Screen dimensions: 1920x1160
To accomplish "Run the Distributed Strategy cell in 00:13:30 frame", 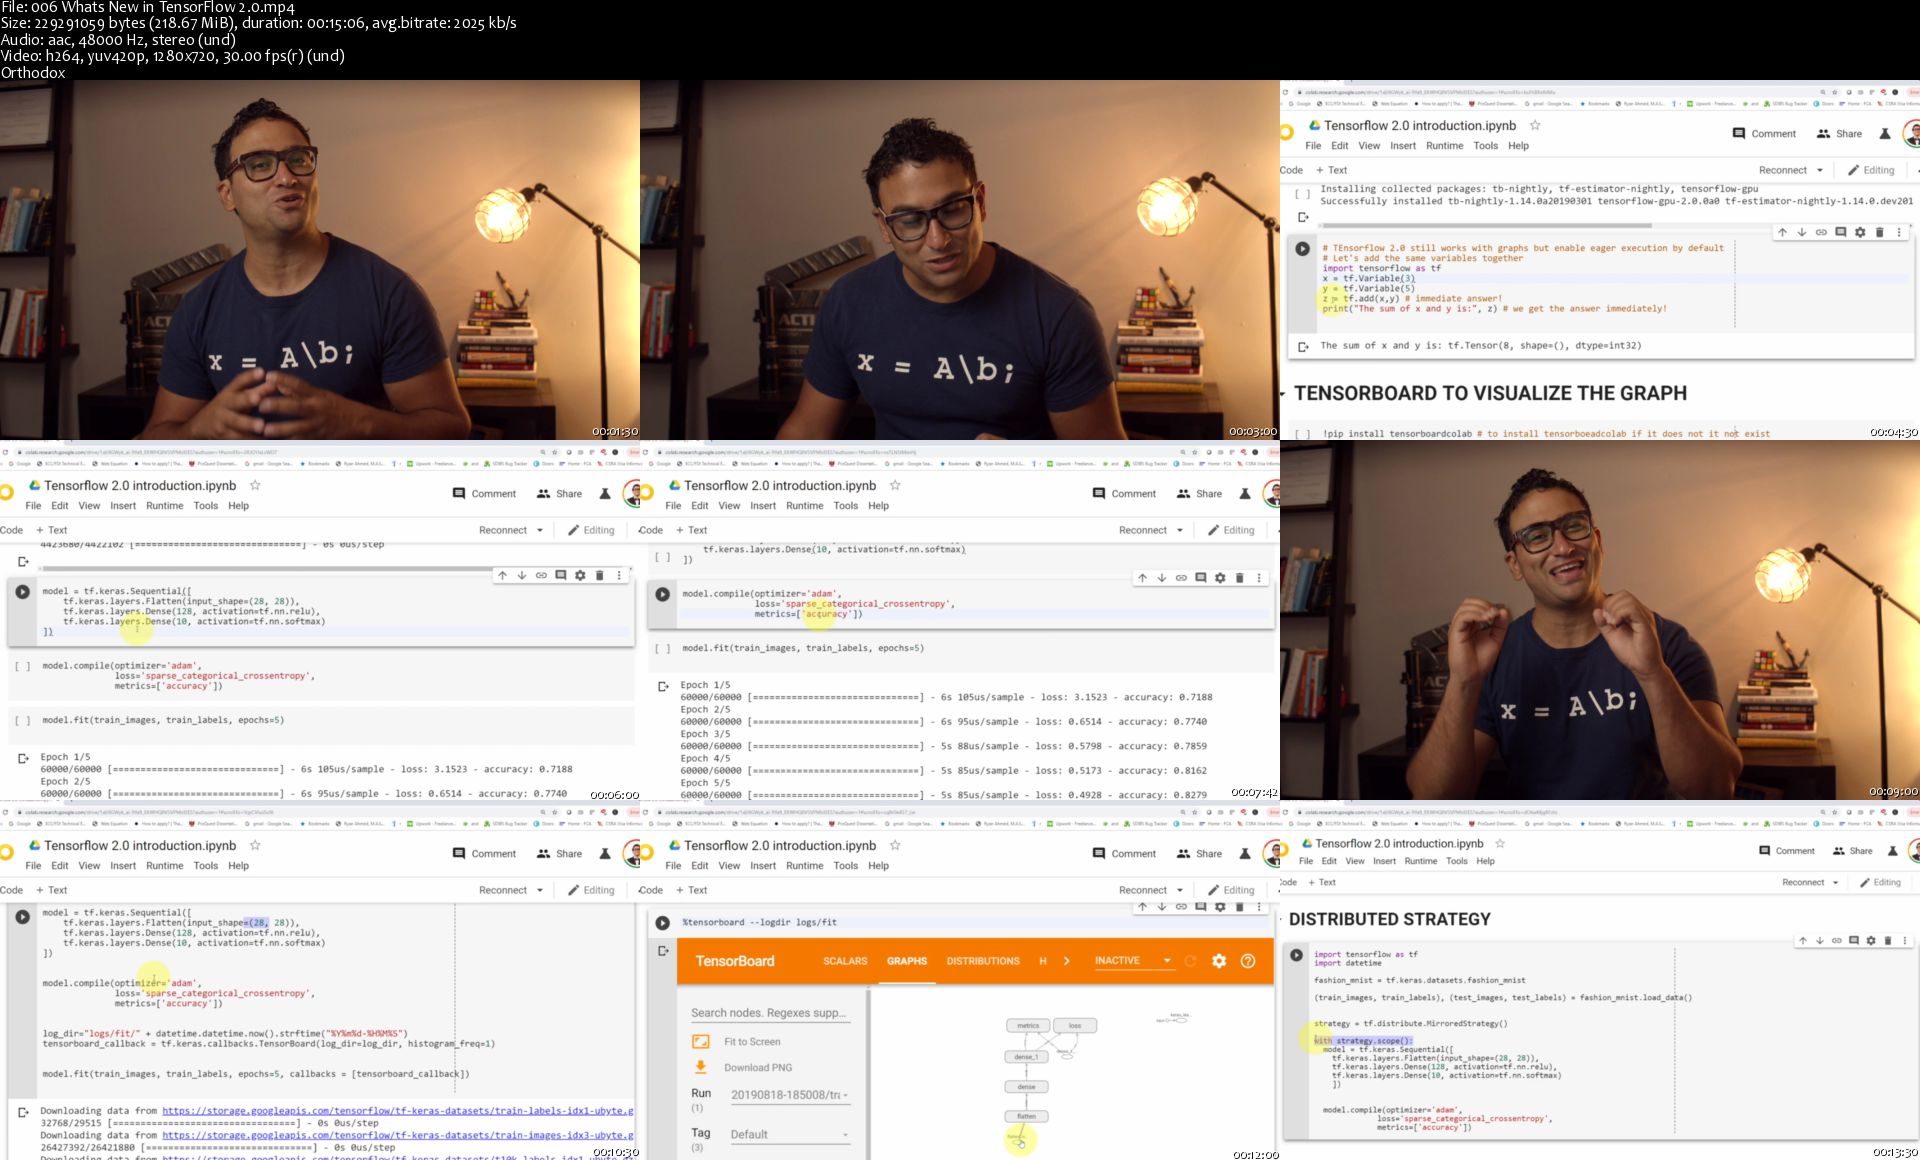I will 1296,955.
